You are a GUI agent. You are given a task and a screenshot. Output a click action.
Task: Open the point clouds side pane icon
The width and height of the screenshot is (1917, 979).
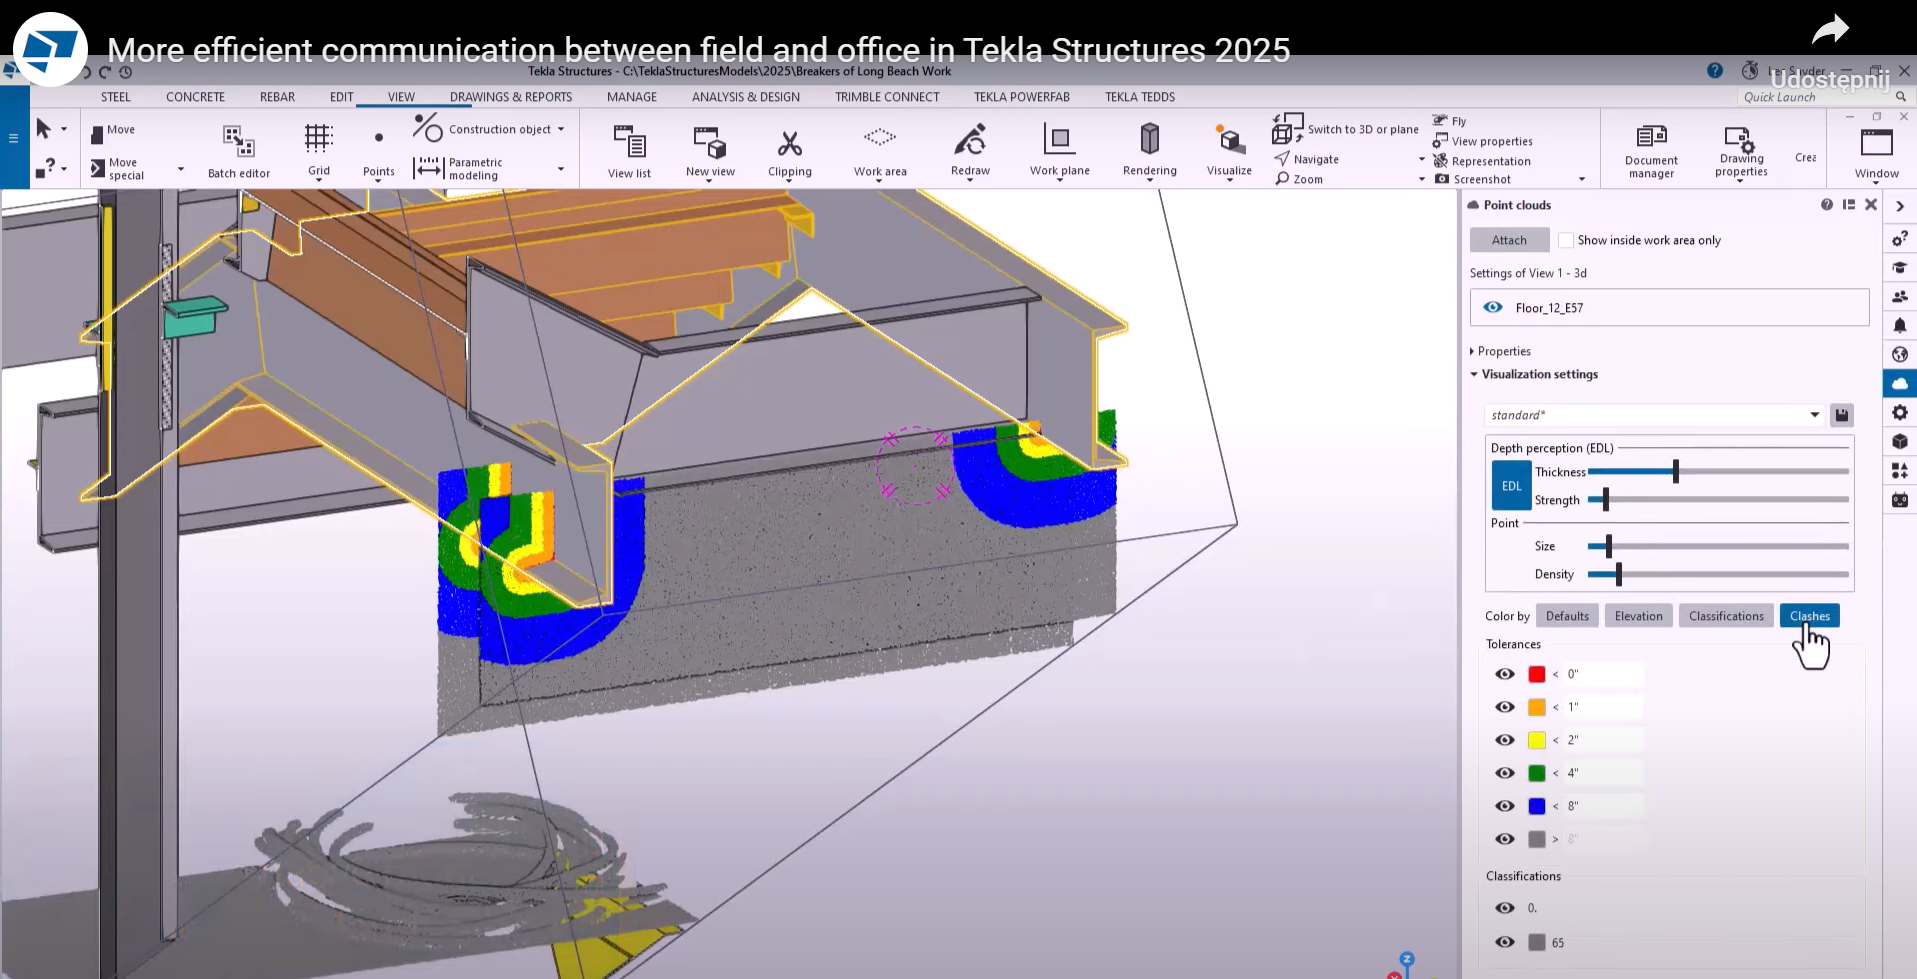tap(1899, 383)
